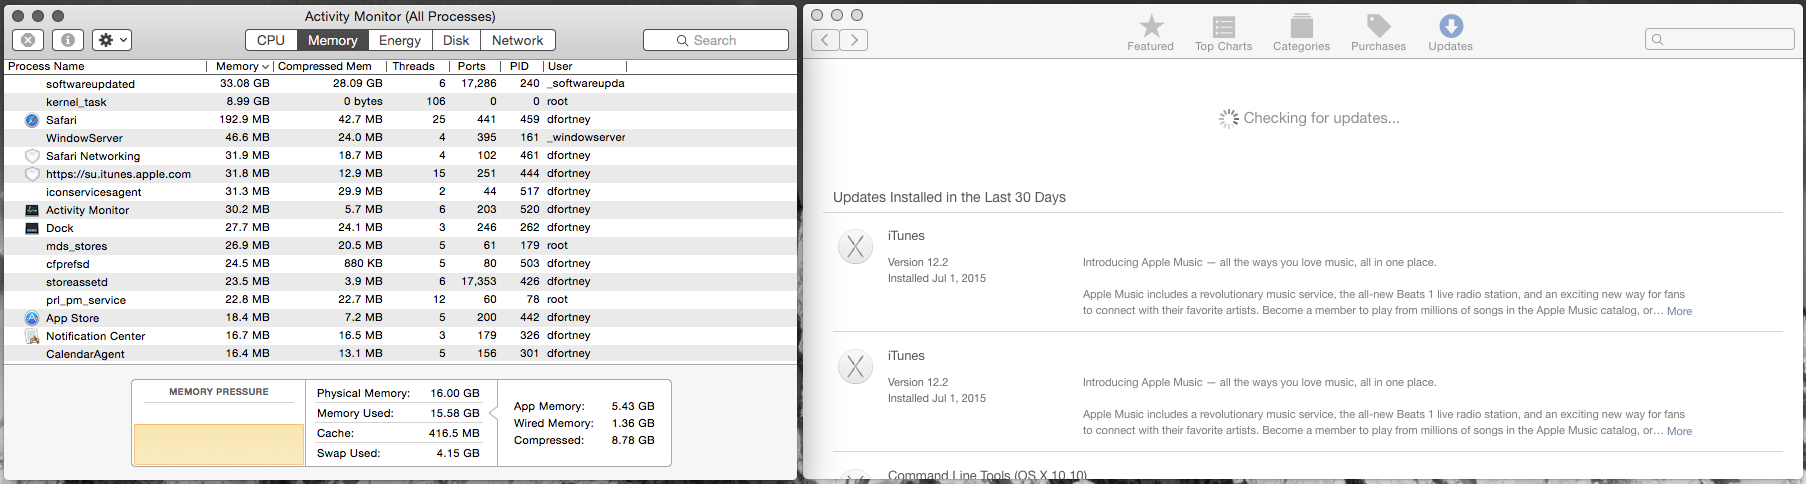1806x484 pixels.
Task: Select the kernel_task process
Action: (x=400, y=102)
